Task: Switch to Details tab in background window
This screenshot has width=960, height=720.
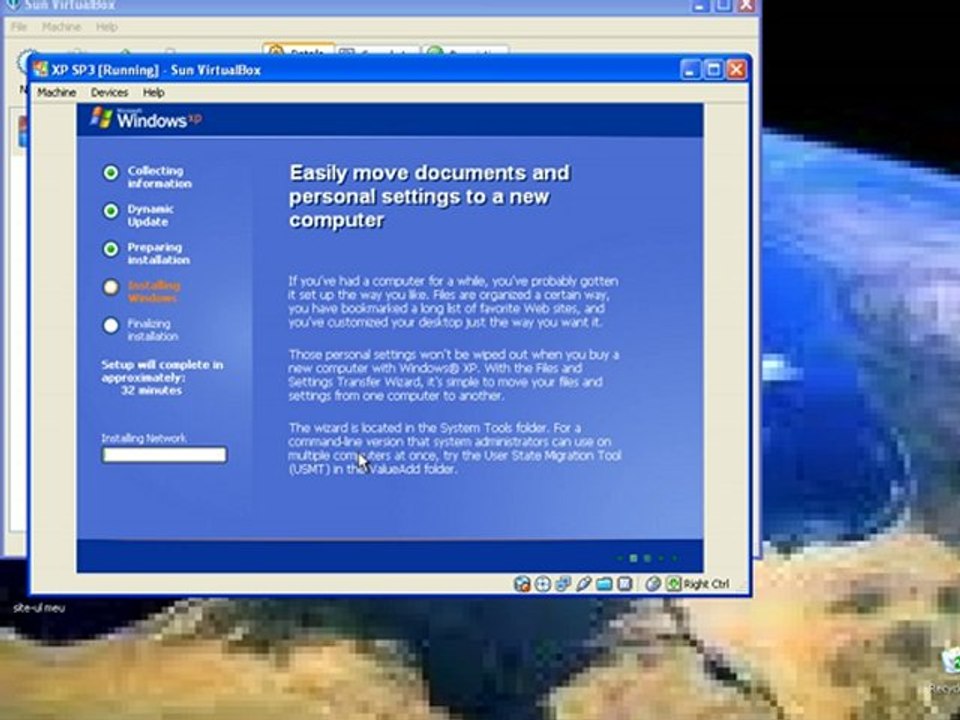Action: (x=298, y=50)
